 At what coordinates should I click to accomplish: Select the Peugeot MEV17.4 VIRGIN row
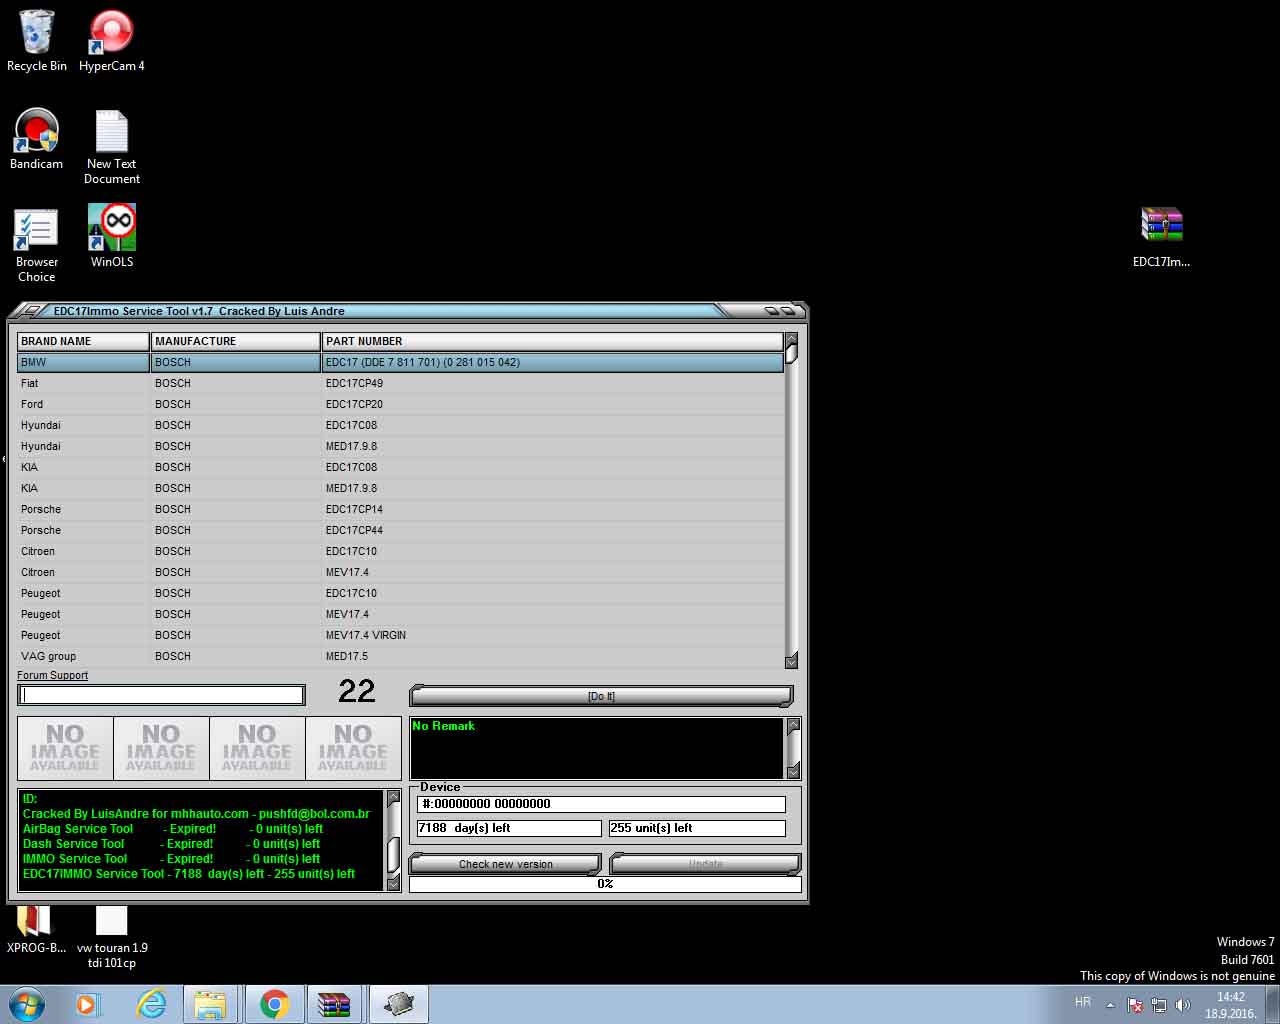tap(400, 635)
